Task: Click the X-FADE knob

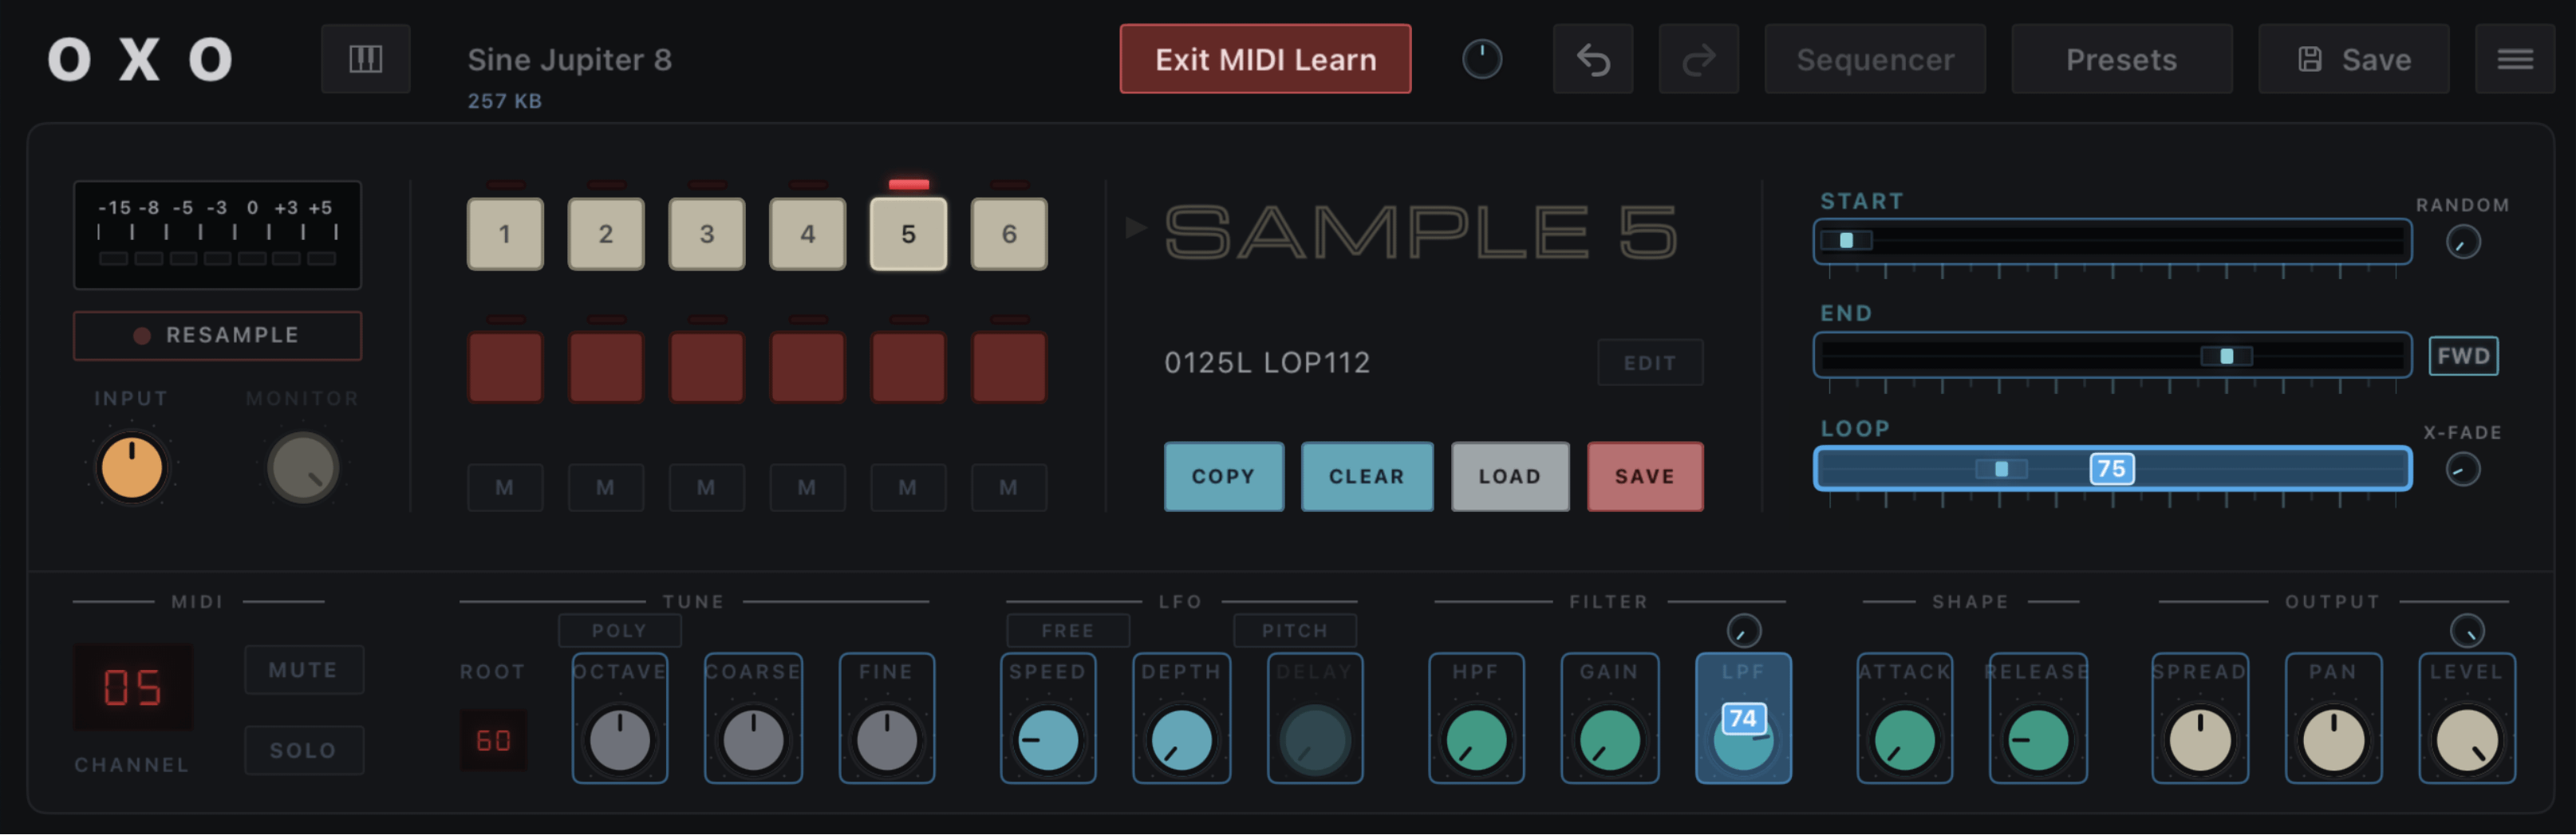Action: pos(2462,469)
